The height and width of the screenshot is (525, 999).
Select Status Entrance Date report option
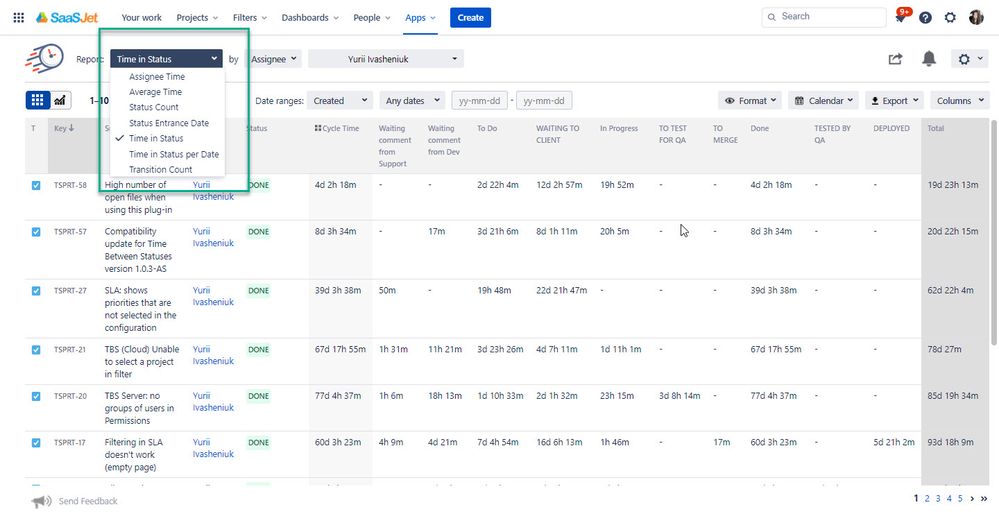pyautogui.click(x=168, y=123)
